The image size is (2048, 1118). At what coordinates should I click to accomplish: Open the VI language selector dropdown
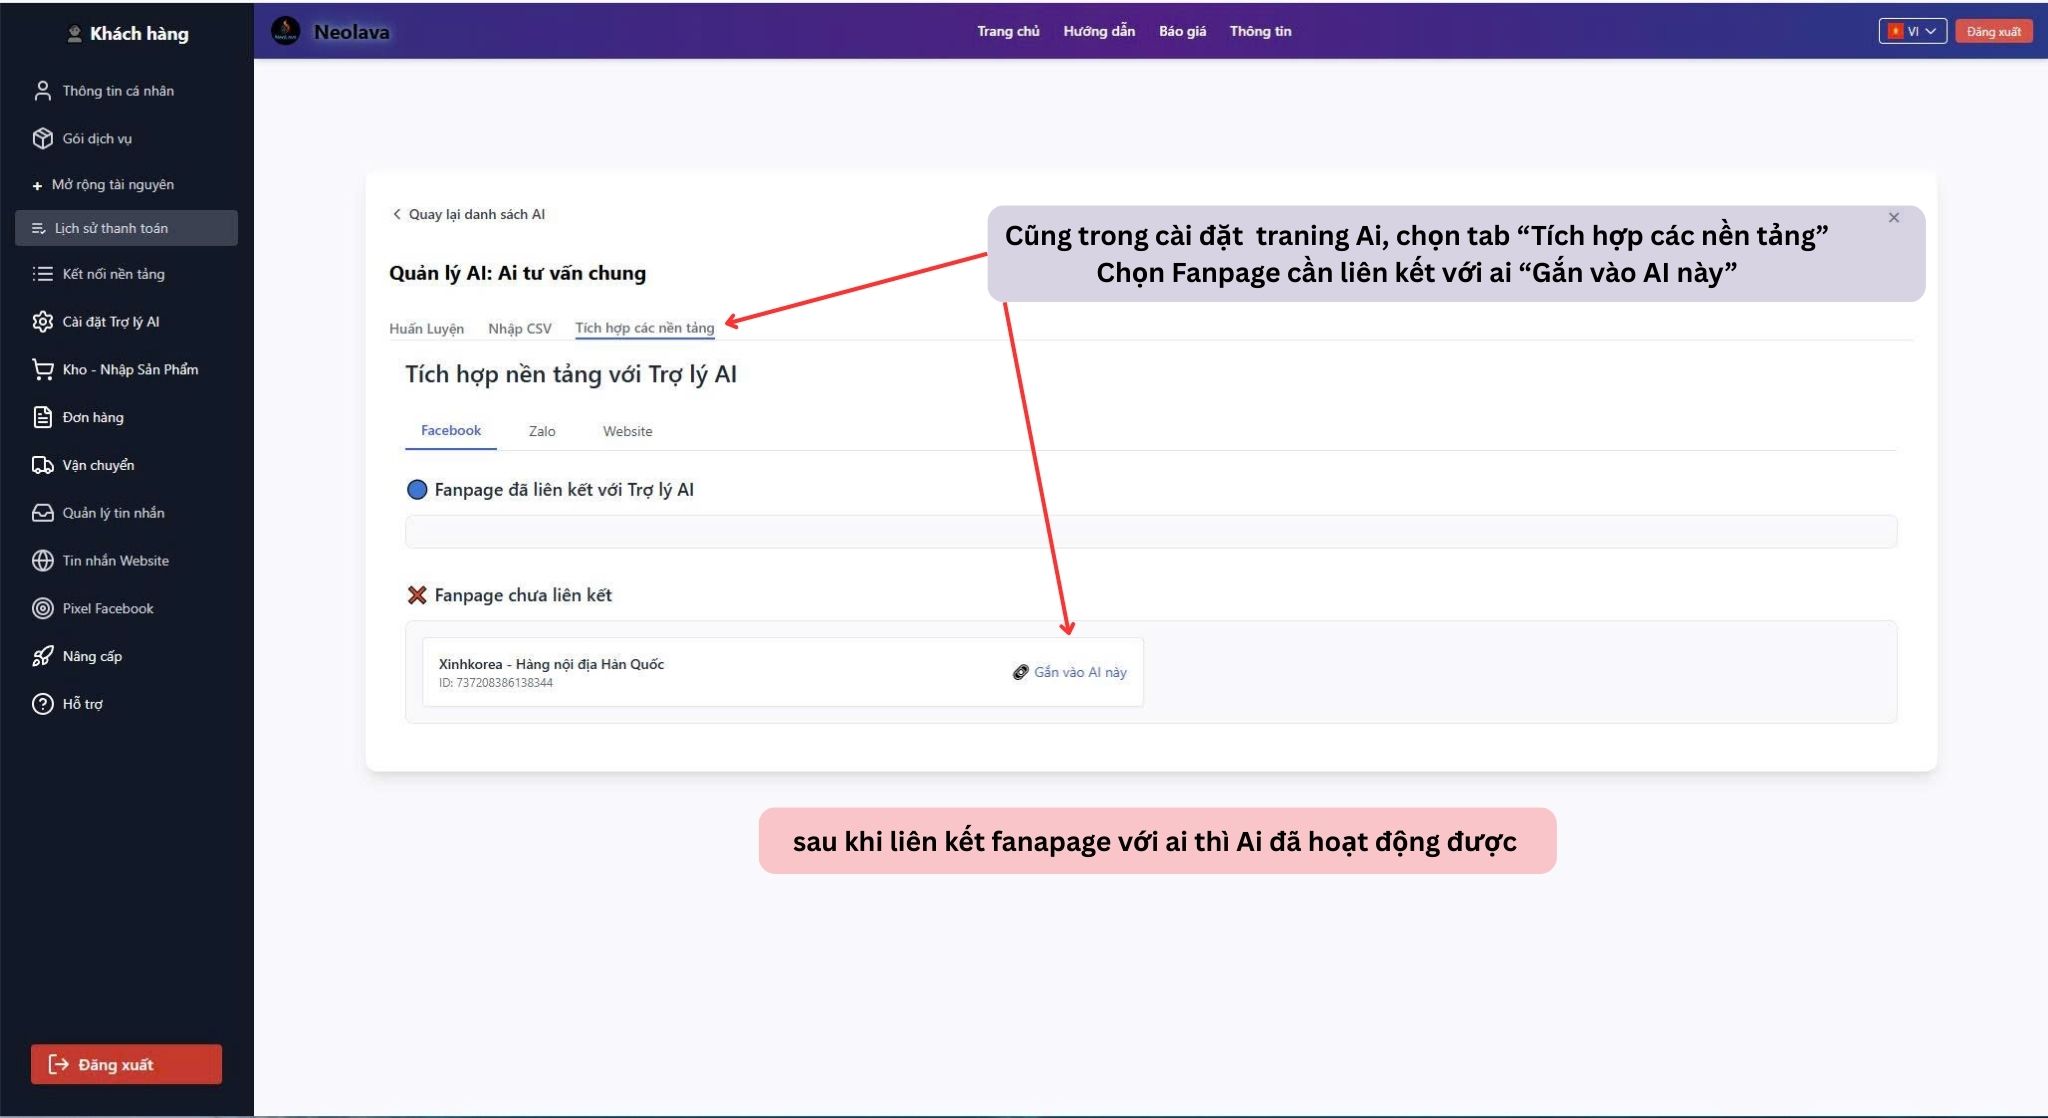coord(1911,31)
